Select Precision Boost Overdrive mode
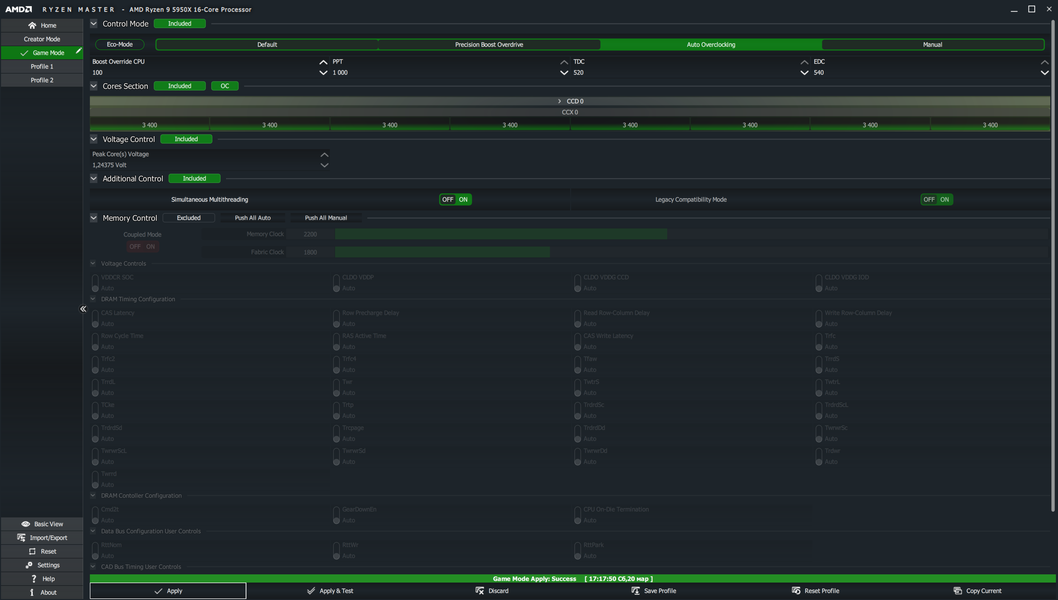This screenshot has height=600, width=1058. coord(489,45)
